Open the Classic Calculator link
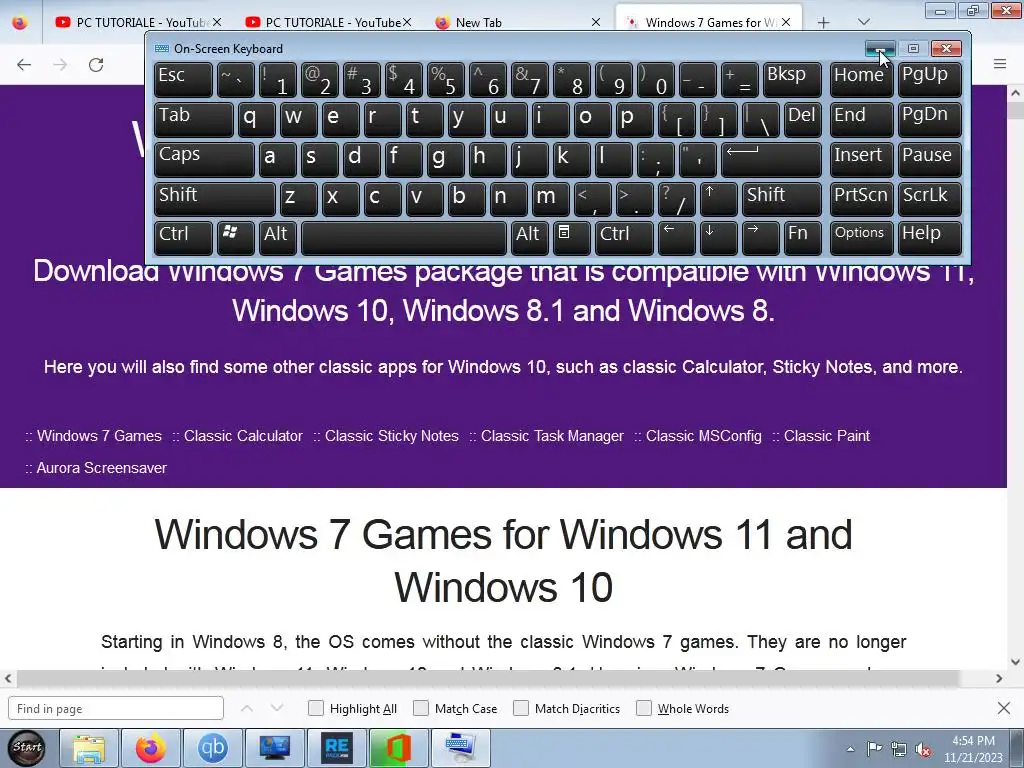This screenshot has height=768, width=1024. 243,436
